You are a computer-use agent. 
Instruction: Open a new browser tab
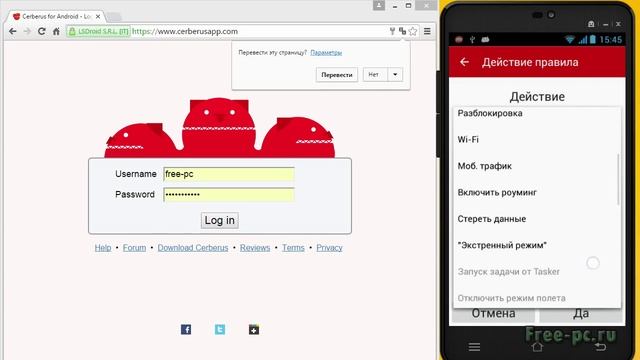click(x=113, y=17)
